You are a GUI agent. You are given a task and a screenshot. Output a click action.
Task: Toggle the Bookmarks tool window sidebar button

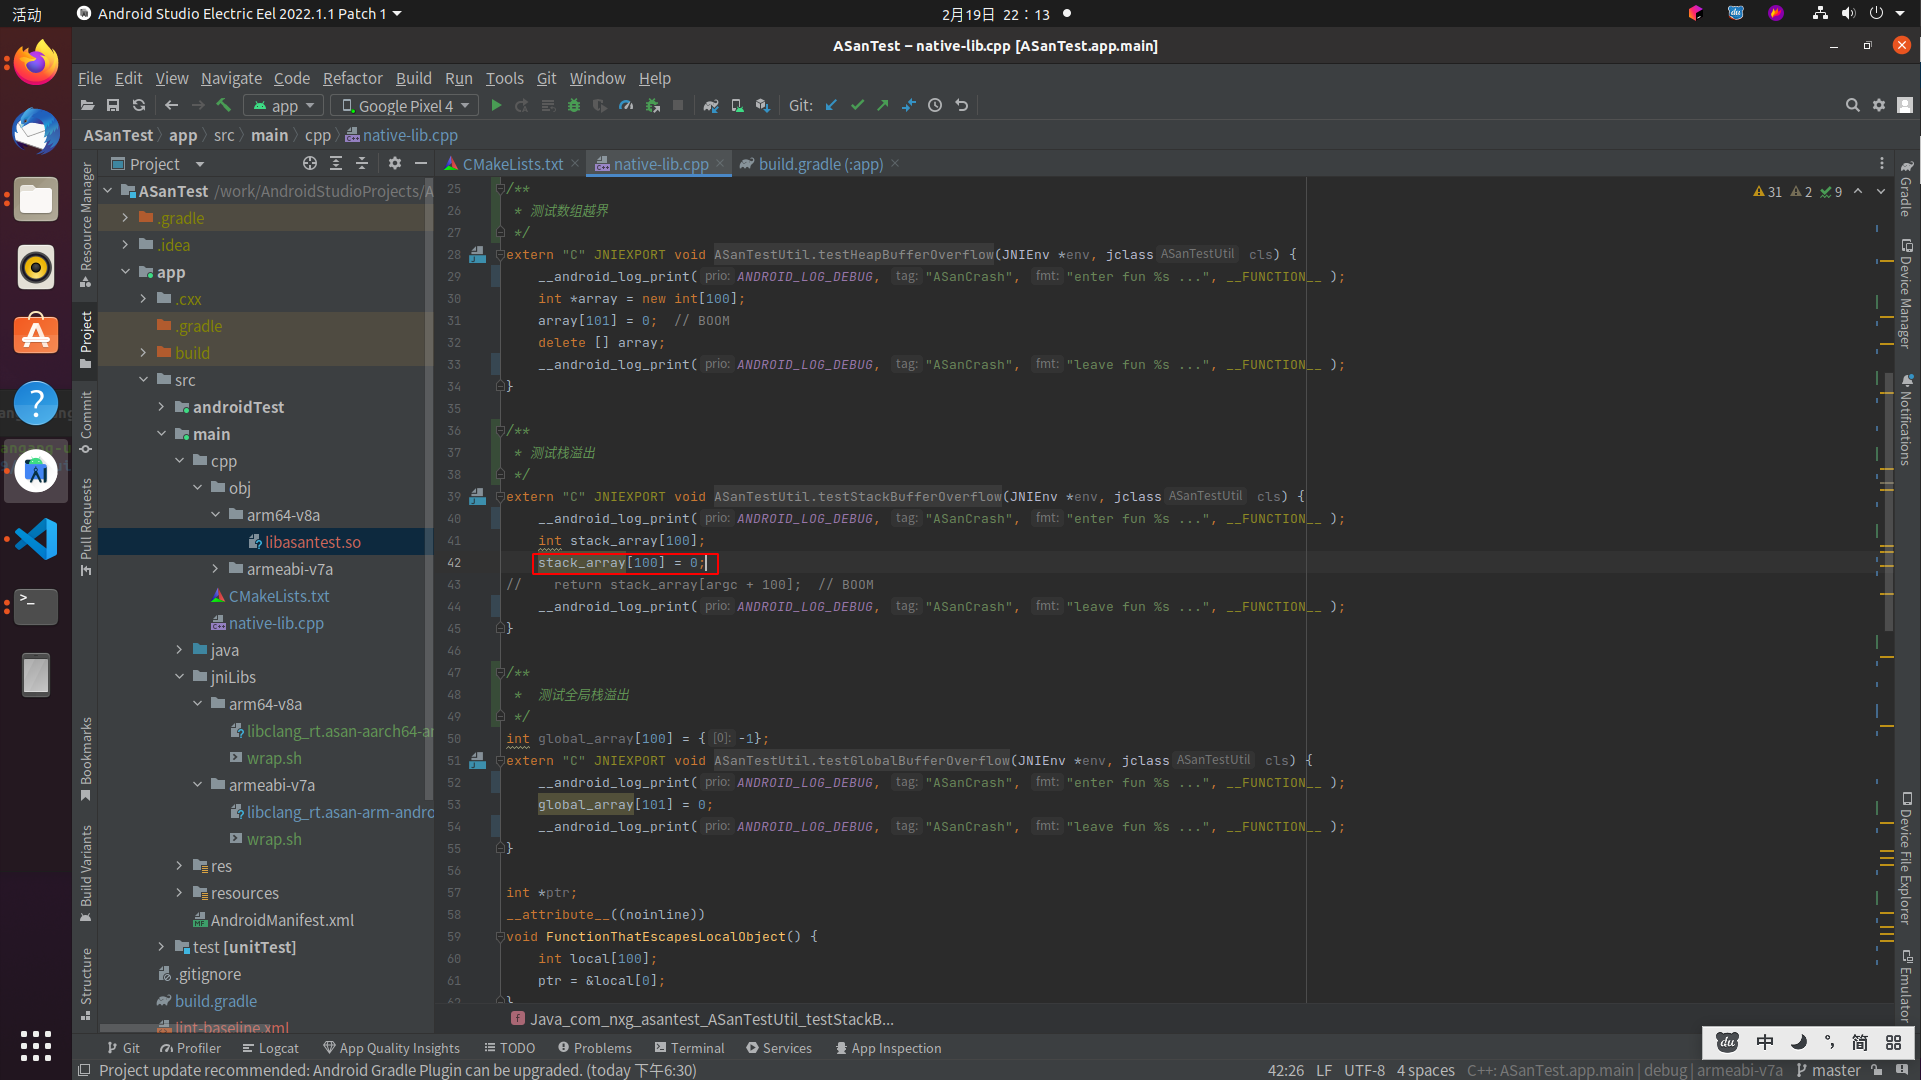(86, 758)
